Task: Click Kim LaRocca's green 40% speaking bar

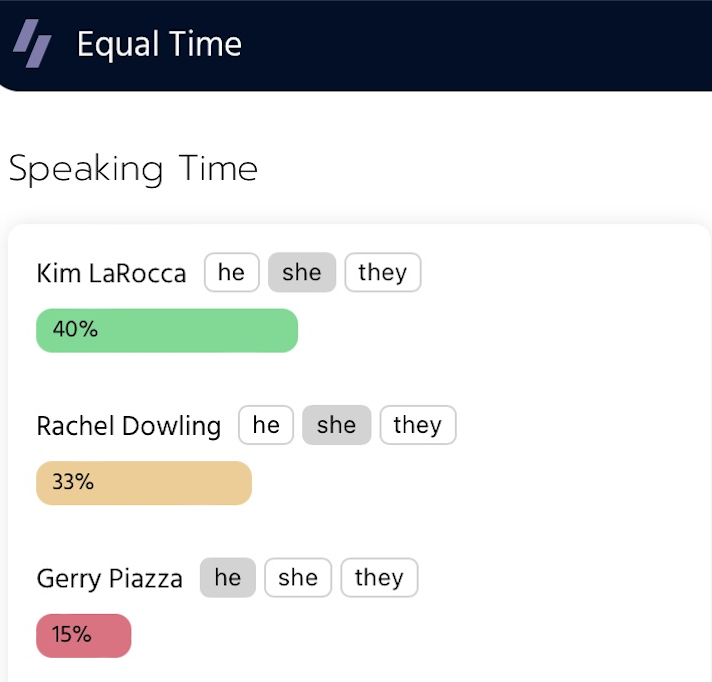Action: 167,331
